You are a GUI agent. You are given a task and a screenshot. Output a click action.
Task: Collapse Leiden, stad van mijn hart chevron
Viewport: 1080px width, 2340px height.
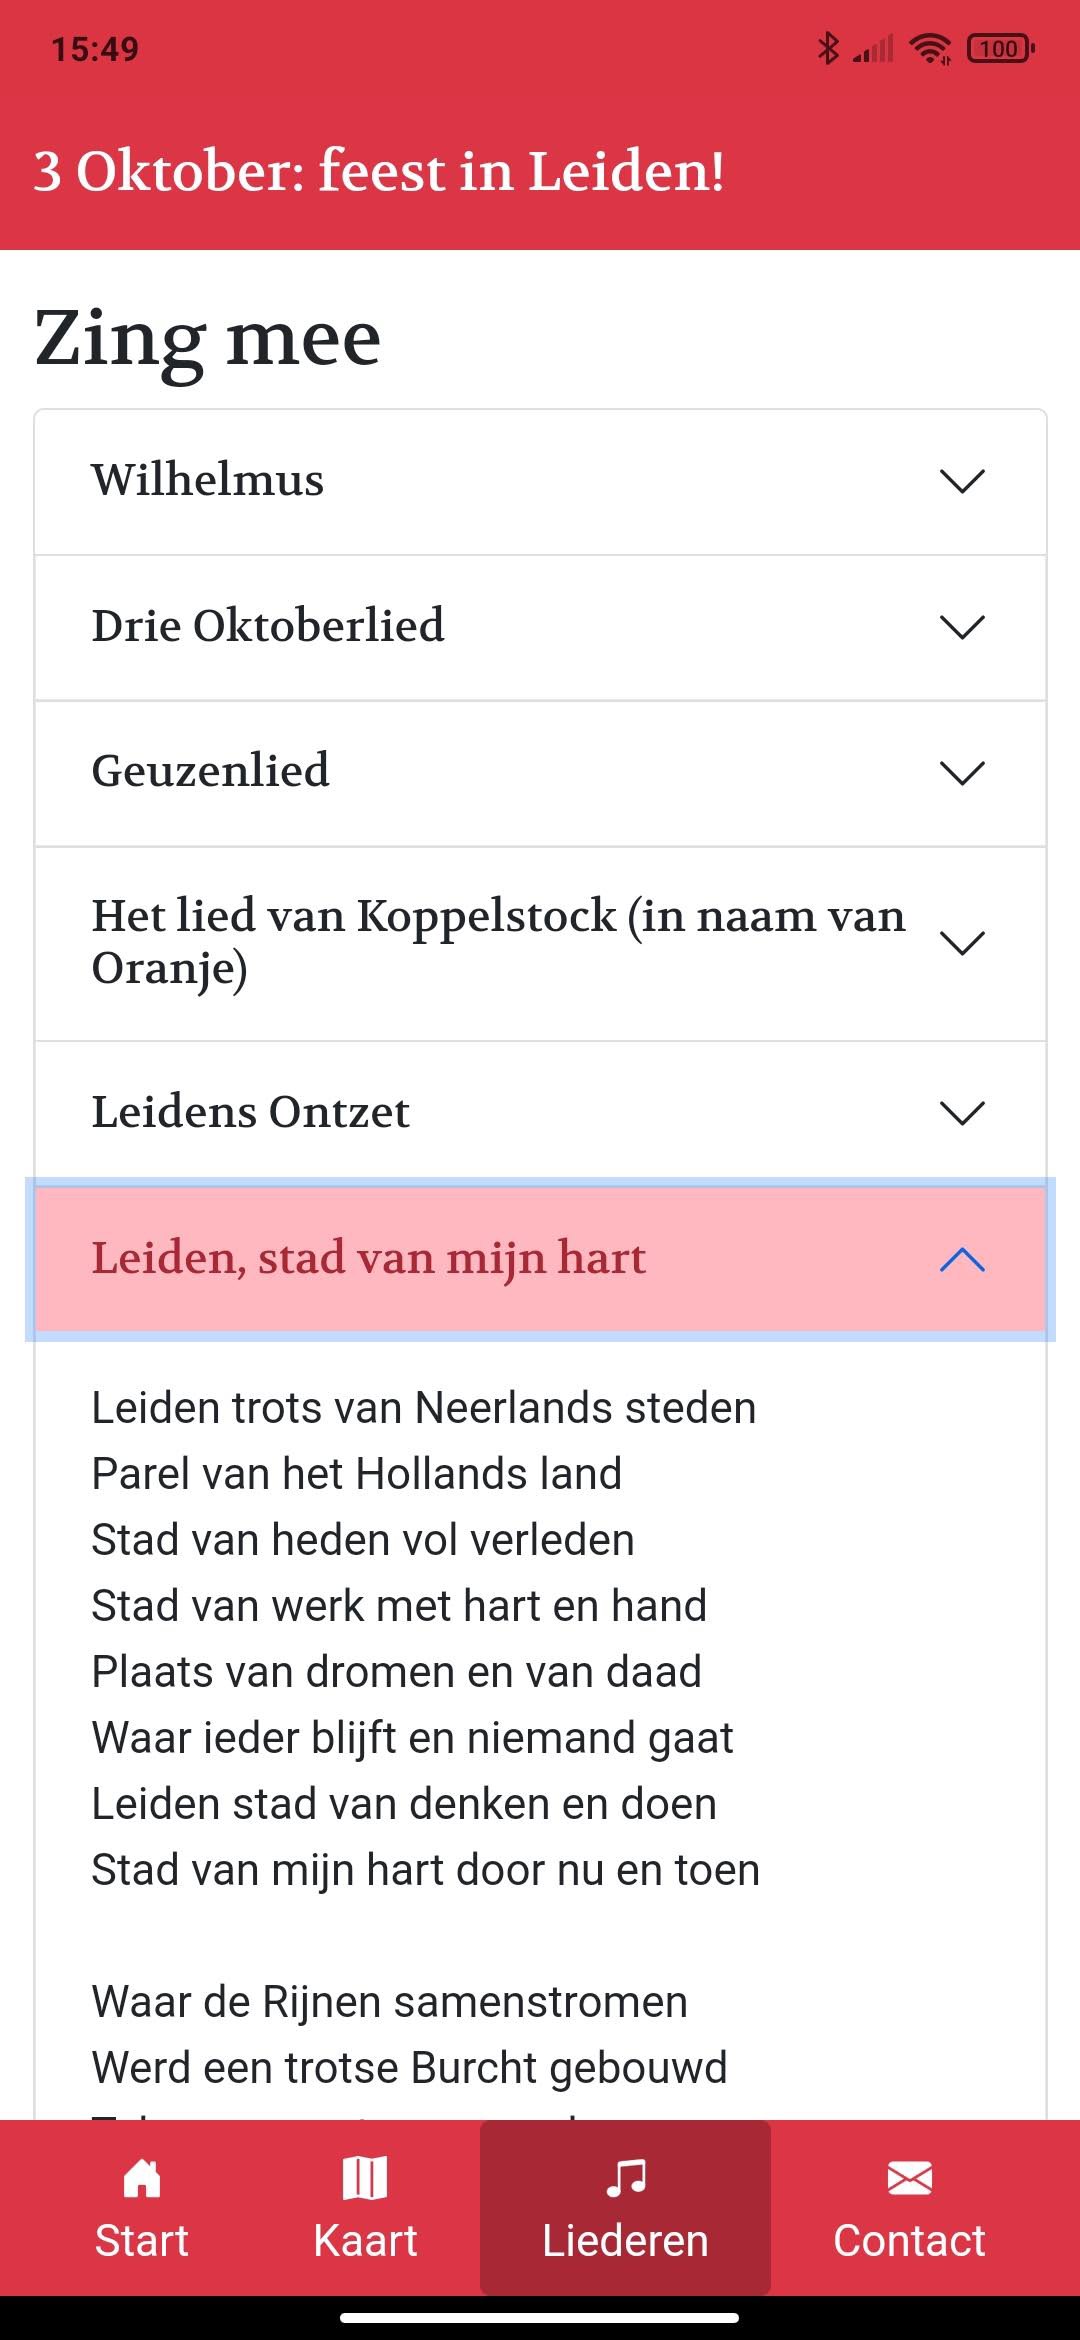coord(963,1259)
